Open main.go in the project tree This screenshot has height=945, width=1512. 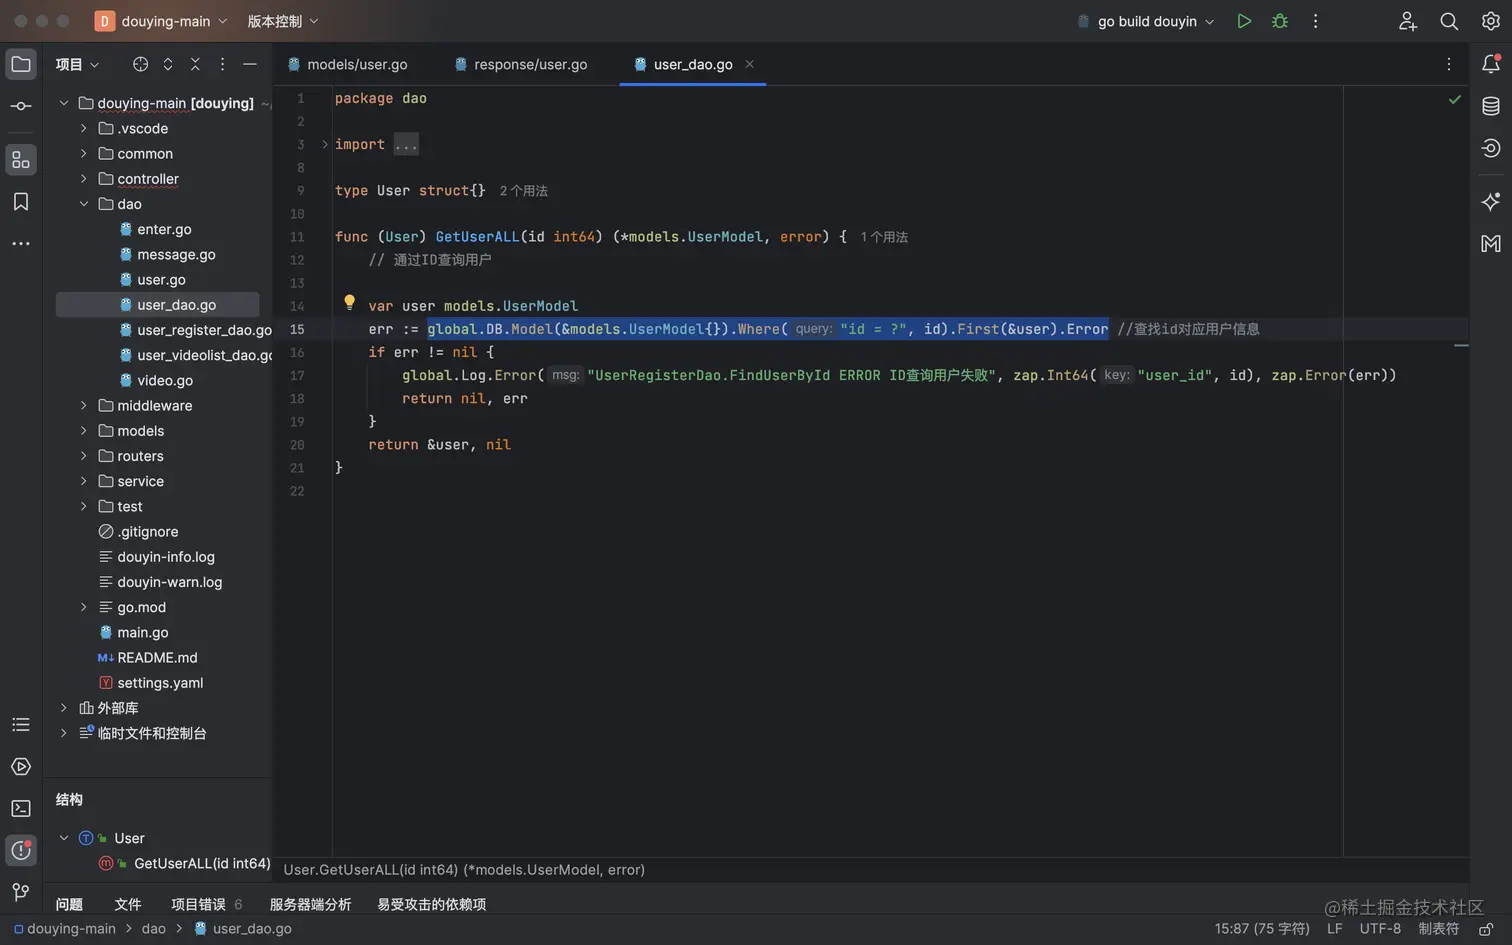[142, 632]
